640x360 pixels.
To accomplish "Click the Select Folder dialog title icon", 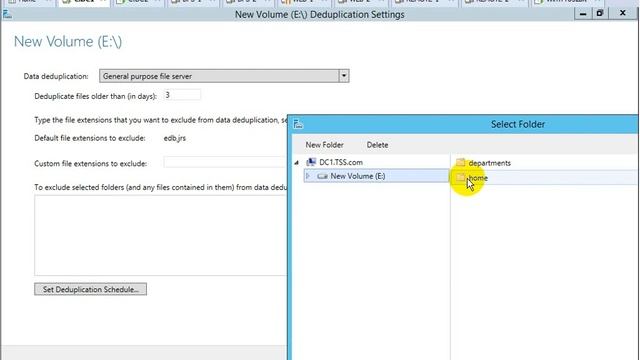I will 298,124.
